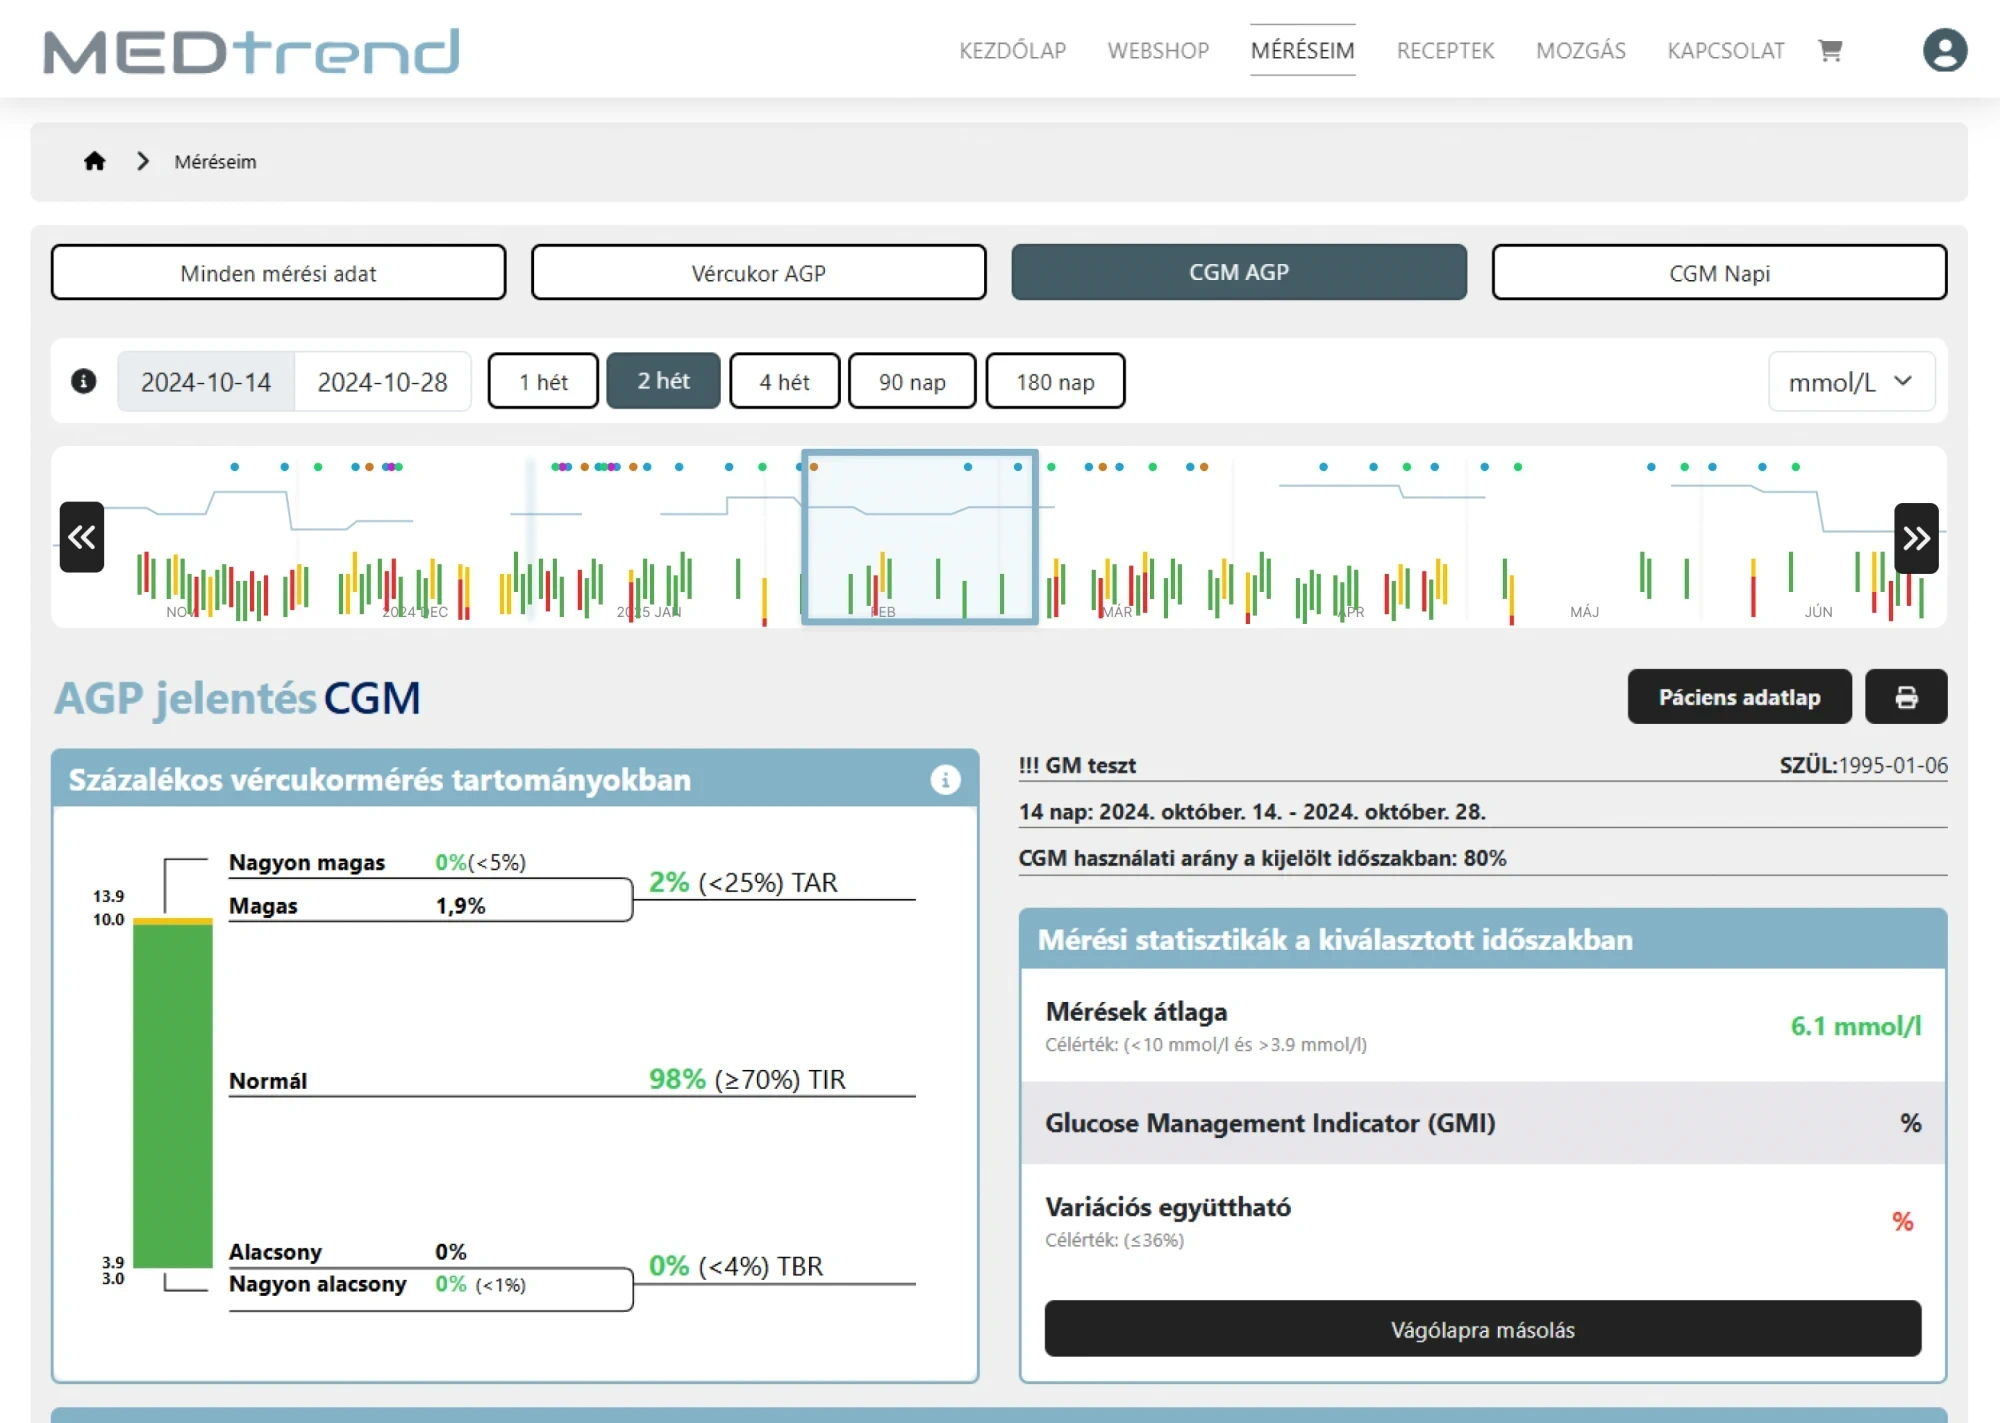
Task: Click the print report icon button
Action: [x=1906, y=697]
